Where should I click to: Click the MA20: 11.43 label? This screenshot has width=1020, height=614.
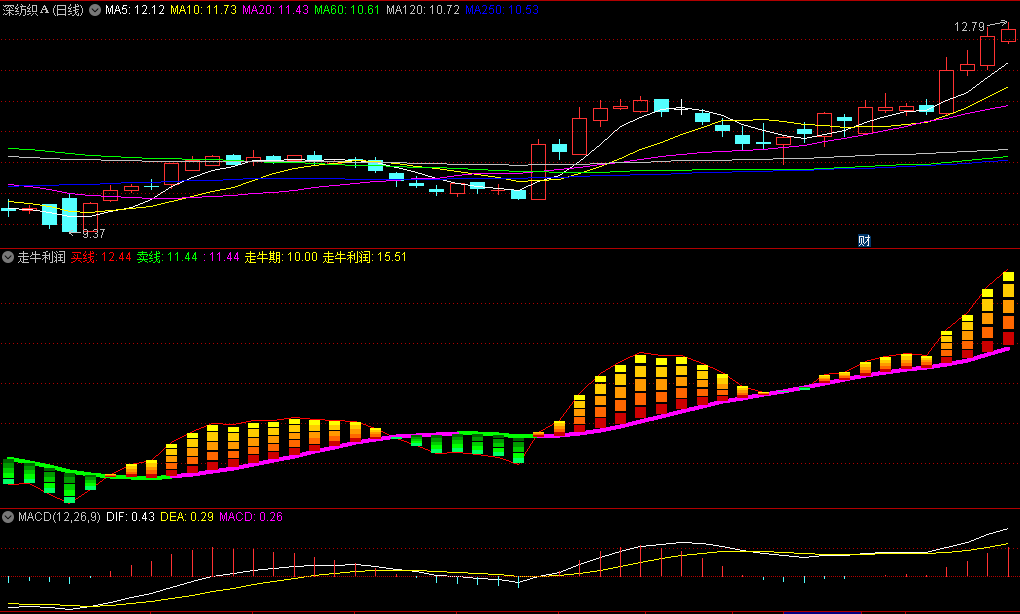click(x=275, y=10)
